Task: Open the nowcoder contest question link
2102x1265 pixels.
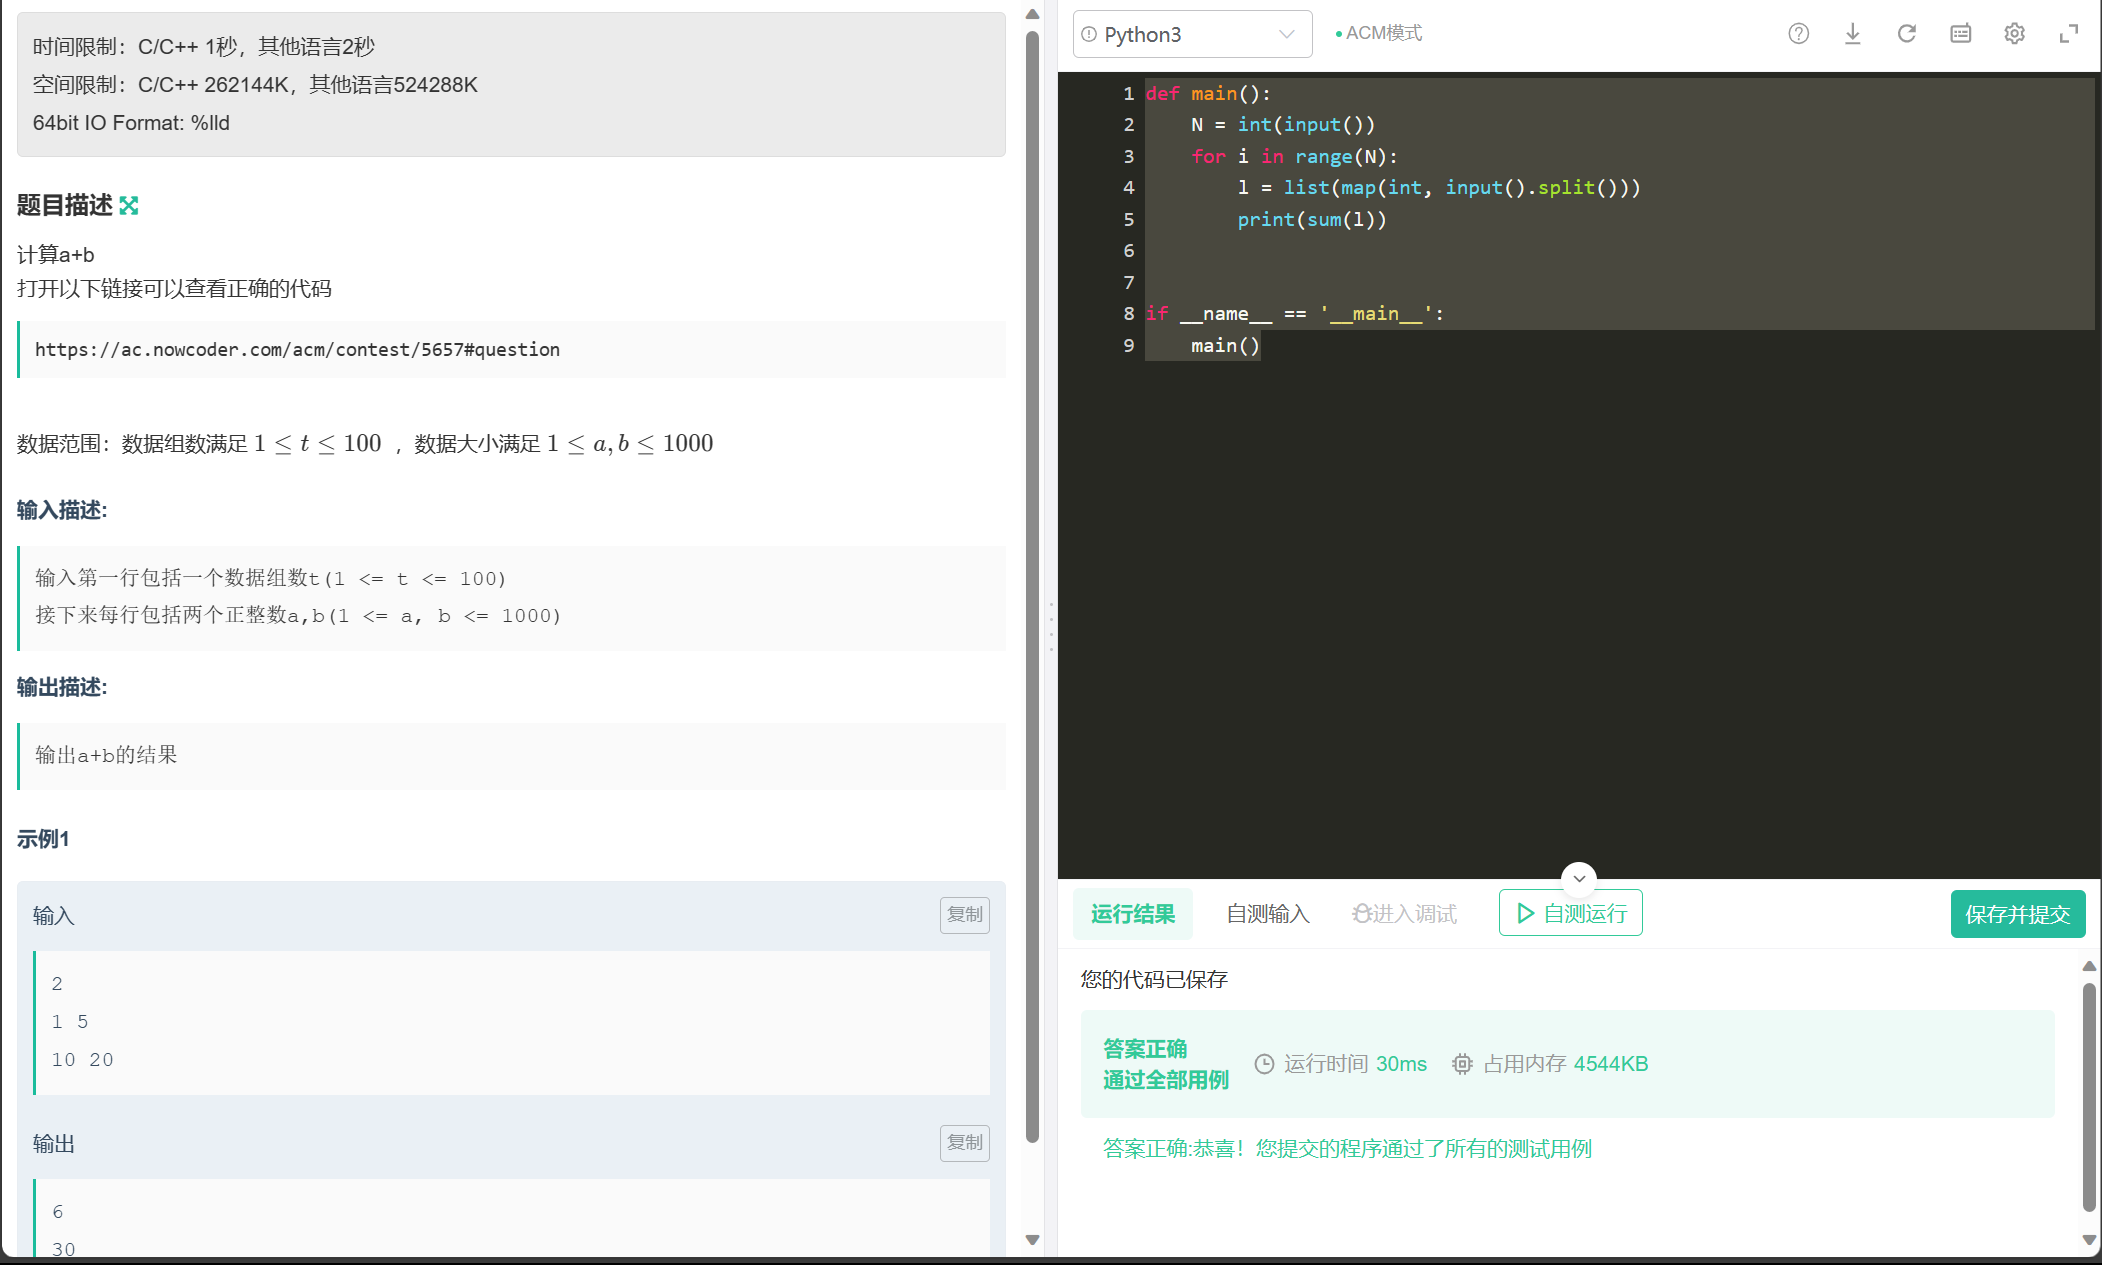Action: point(296,350)
